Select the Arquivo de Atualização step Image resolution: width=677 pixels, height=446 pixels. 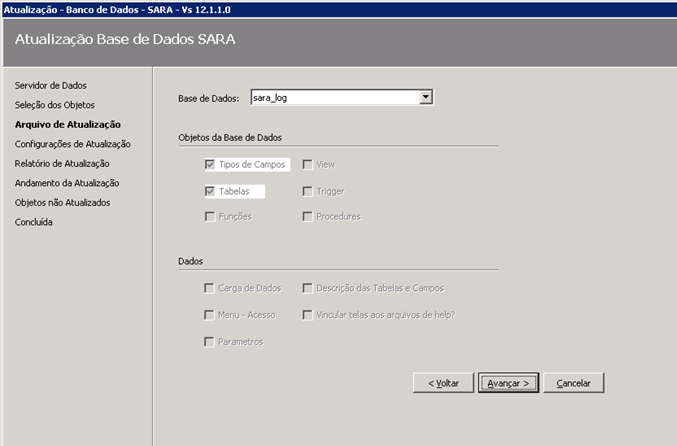pos(68,124)
